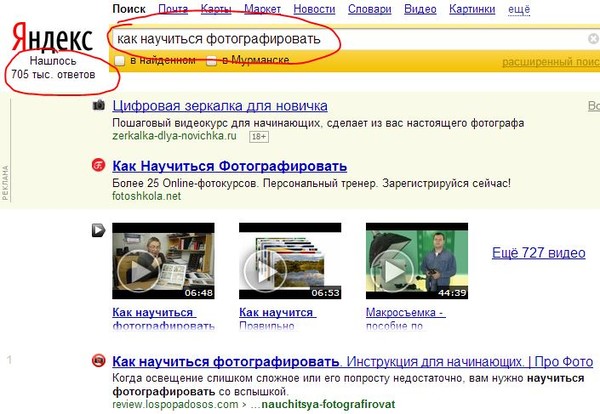
Task: Open the Картинки service link
Action: [x=472, y=9]
